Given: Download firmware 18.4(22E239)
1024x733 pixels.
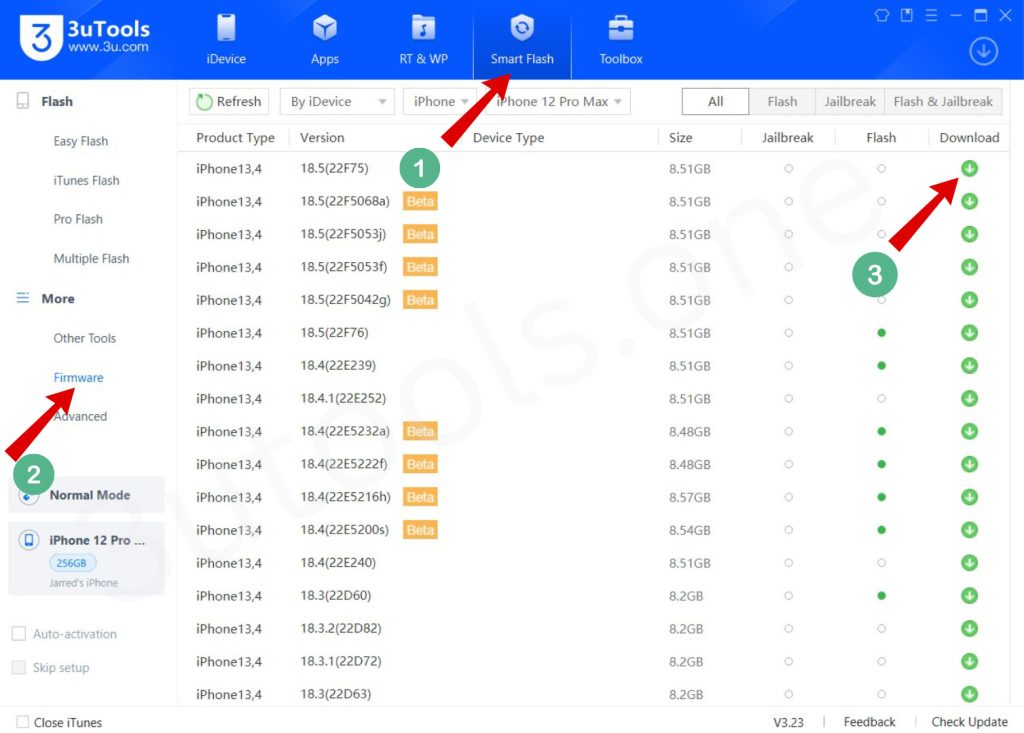Looking at the screenshot, I should 969,365.
